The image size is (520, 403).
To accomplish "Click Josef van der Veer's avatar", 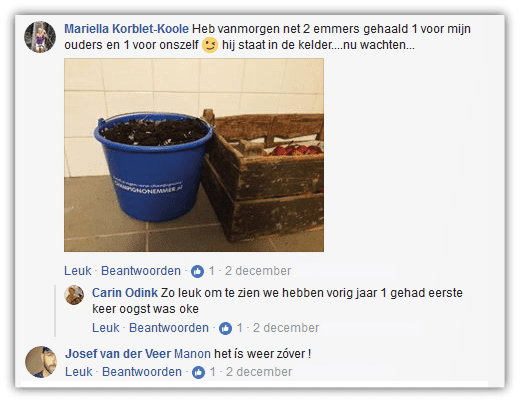I will 41,362.
